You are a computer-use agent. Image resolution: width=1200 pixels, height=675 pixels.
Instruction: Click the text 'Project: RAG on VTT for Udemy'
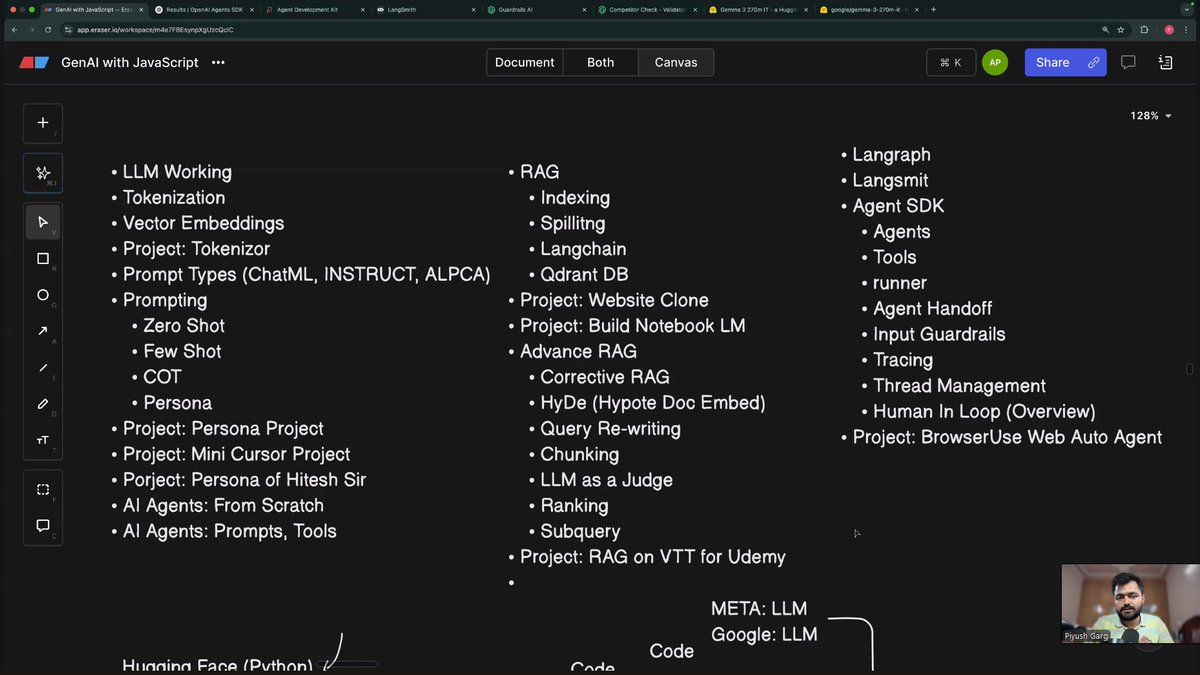[x=653, y=557]
